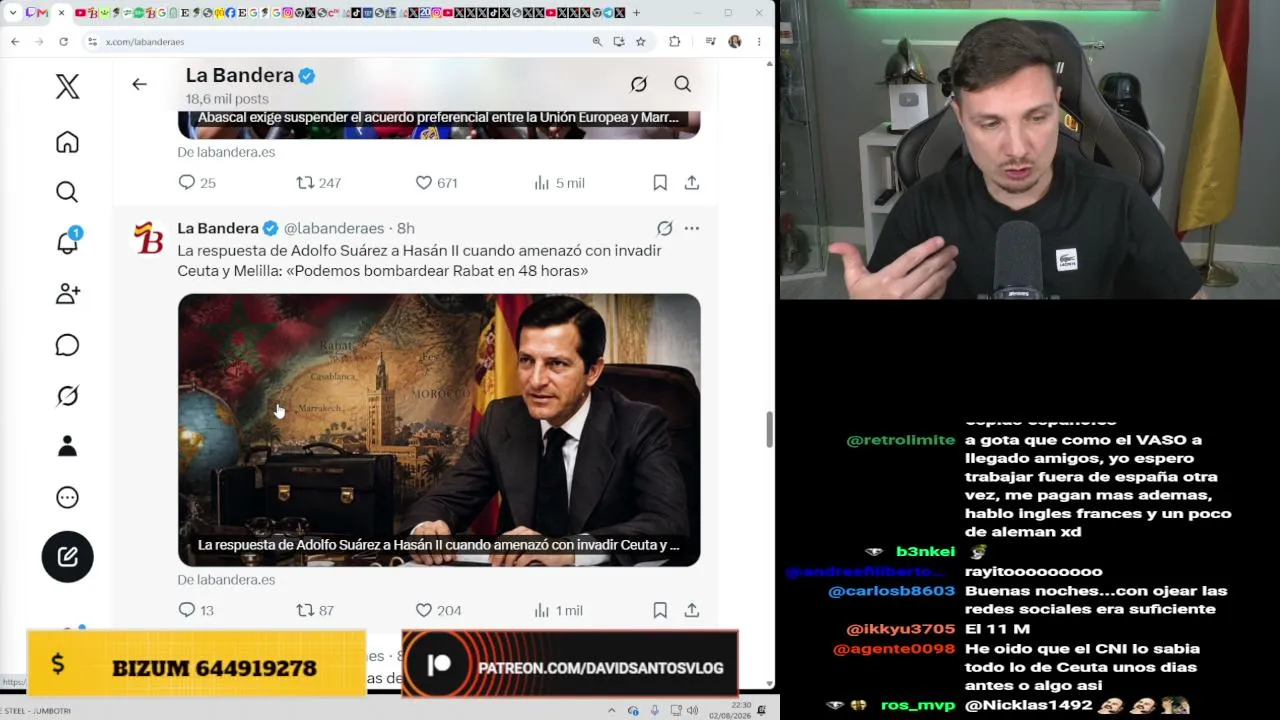The height and width of the screenshot is (720, 1280).
Task: Click the page vertical scrollbar thumb
Action: click(x=769, y=430)
